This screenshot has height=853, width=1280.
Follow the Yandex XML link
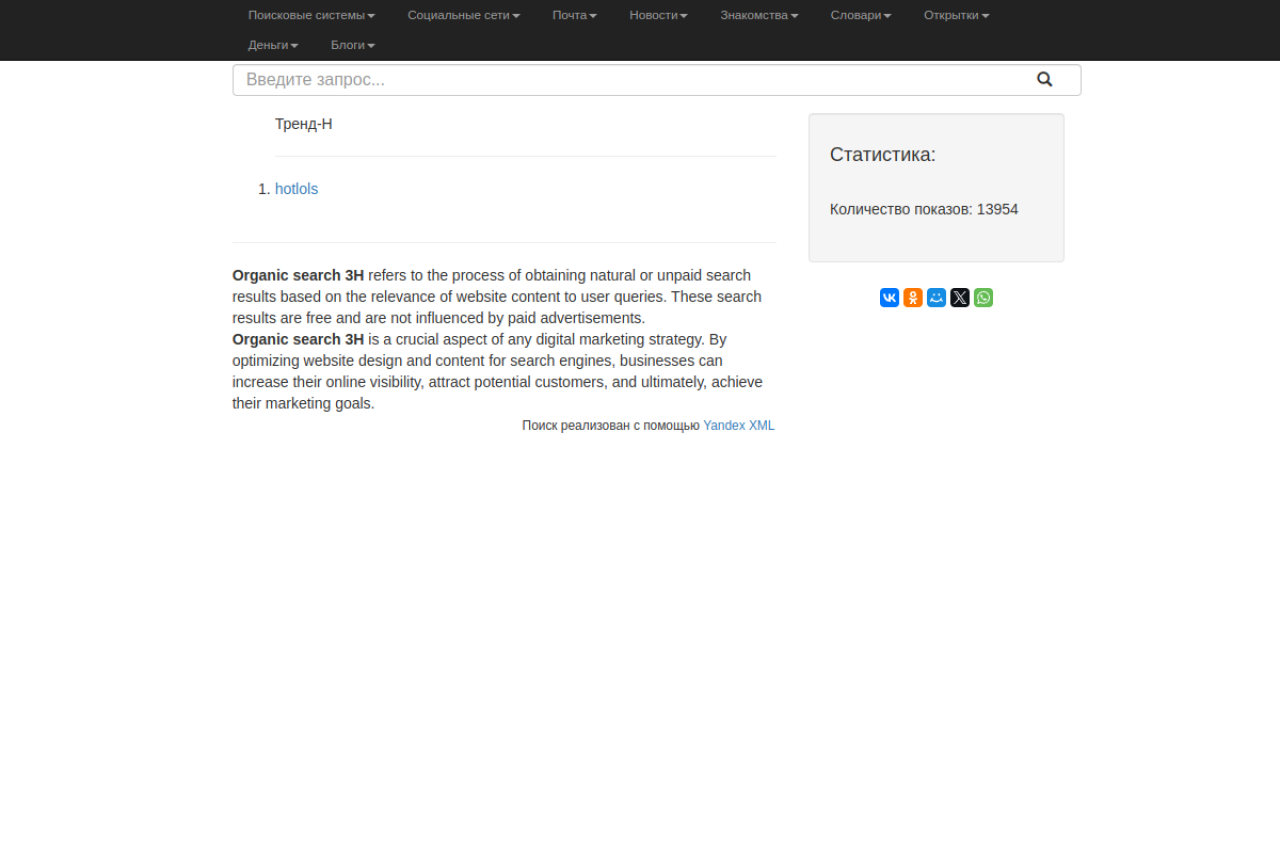(739, 426)
